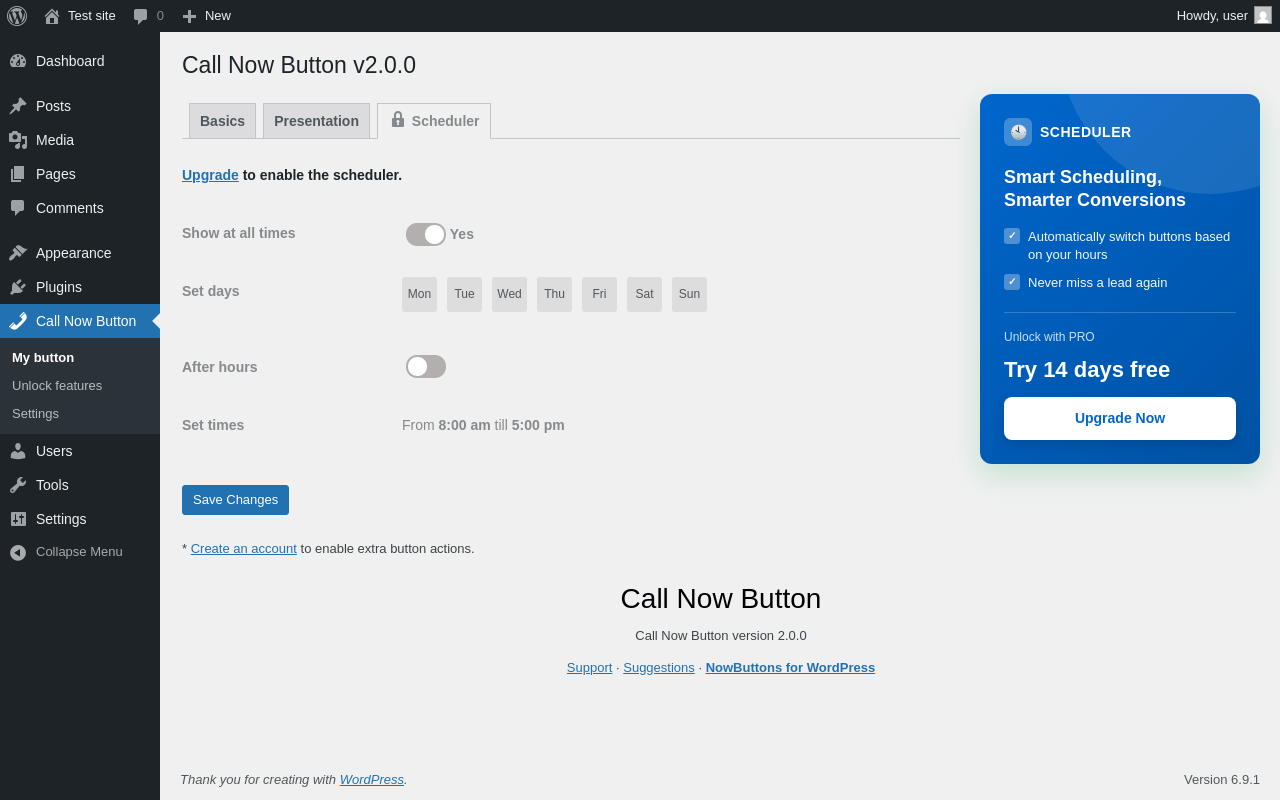The height and width of the screenshot is (800, 1280).
Task: Open the Support link
Action: coord(589,668)
